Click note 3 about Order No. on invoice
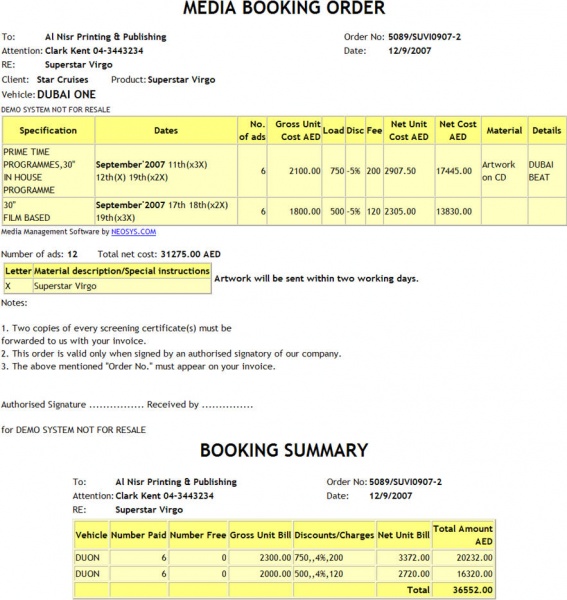The image size is (567, 600). click(x=138, y=366)
